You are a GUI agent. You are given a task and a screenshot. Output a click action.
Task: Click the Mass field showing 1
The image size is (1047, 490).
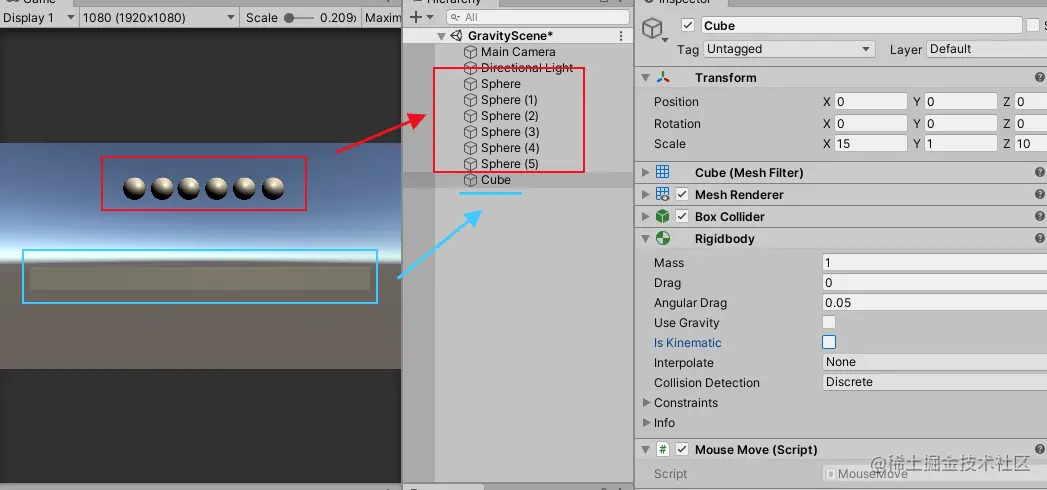pyautogui.click(x=935, y=262)
